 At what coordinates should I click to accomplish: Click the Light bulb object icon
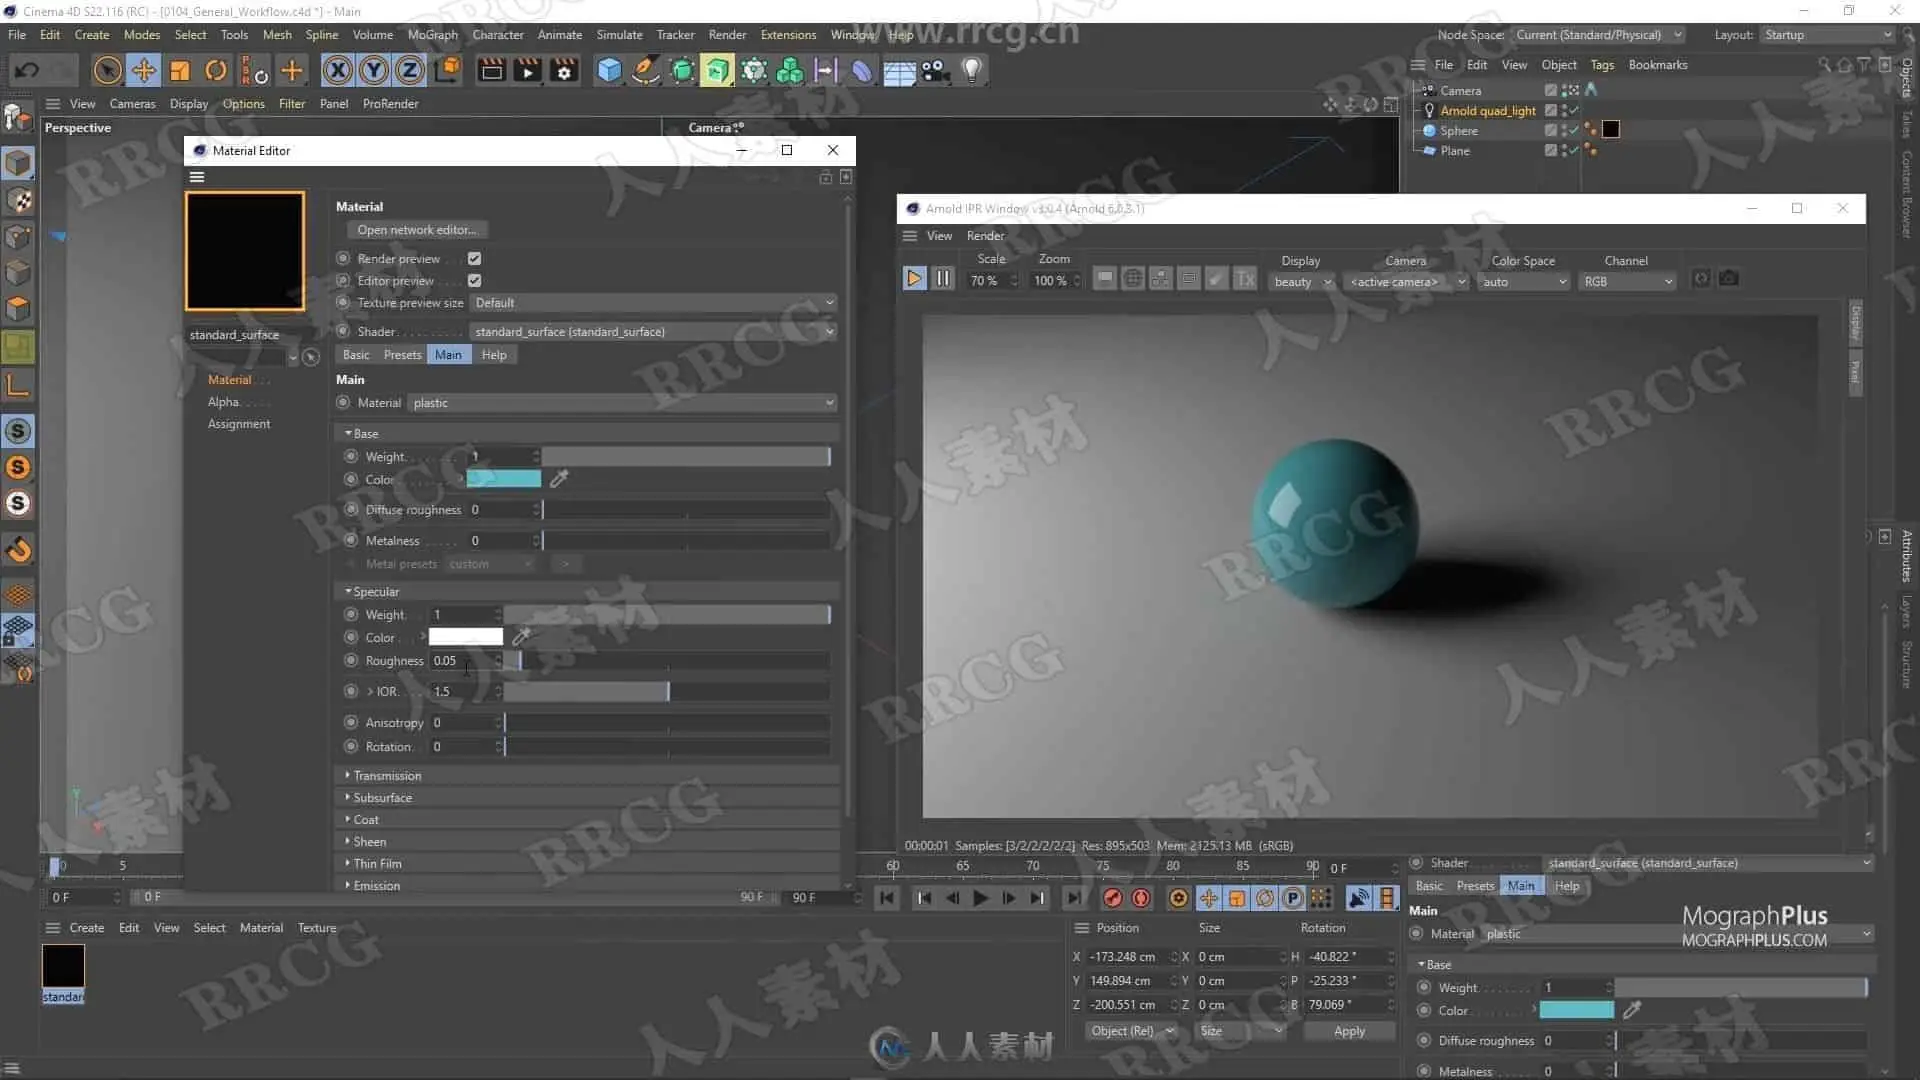point(971,70)
